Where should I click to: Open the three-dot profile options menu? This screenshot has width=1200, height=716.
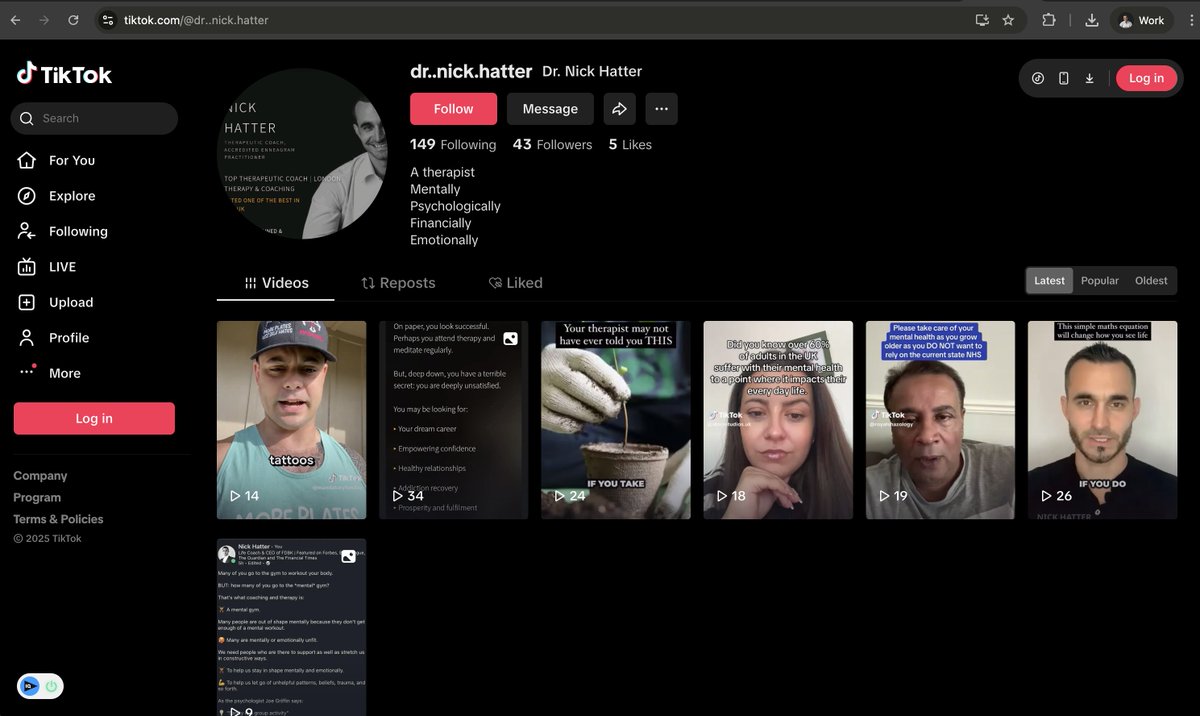point(661,109)
